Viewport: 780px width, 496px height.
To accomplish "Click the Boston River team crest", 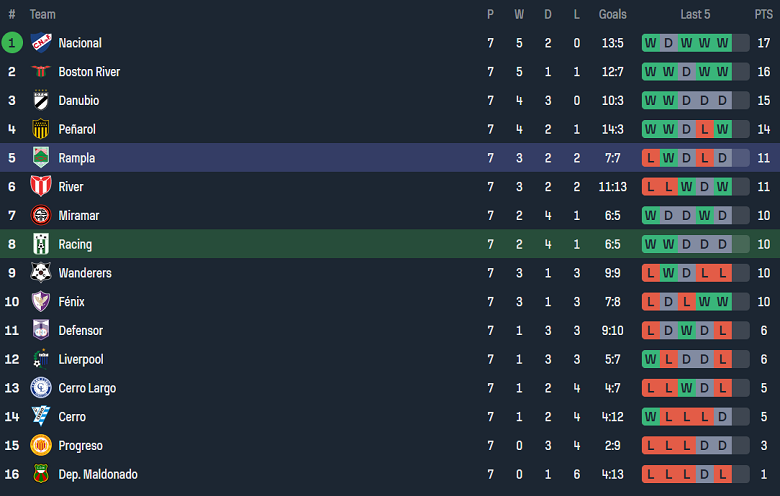I will click(x=41, y=72).
